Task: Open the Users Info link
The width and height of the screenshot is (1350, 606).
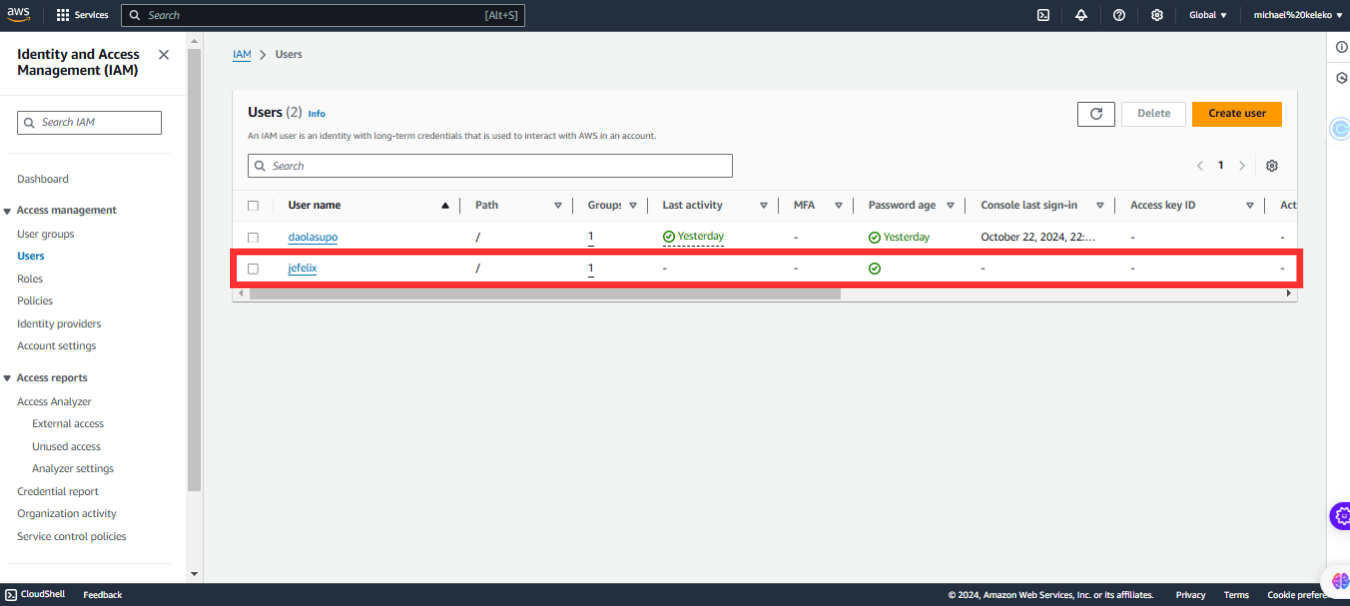Action: [x=316, y=114]
